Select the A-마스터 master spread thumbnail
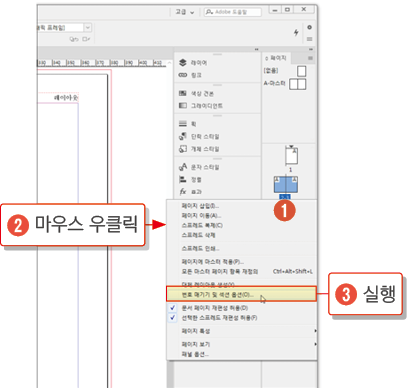This screenshot has width=407, height=388. pos(297,84)
